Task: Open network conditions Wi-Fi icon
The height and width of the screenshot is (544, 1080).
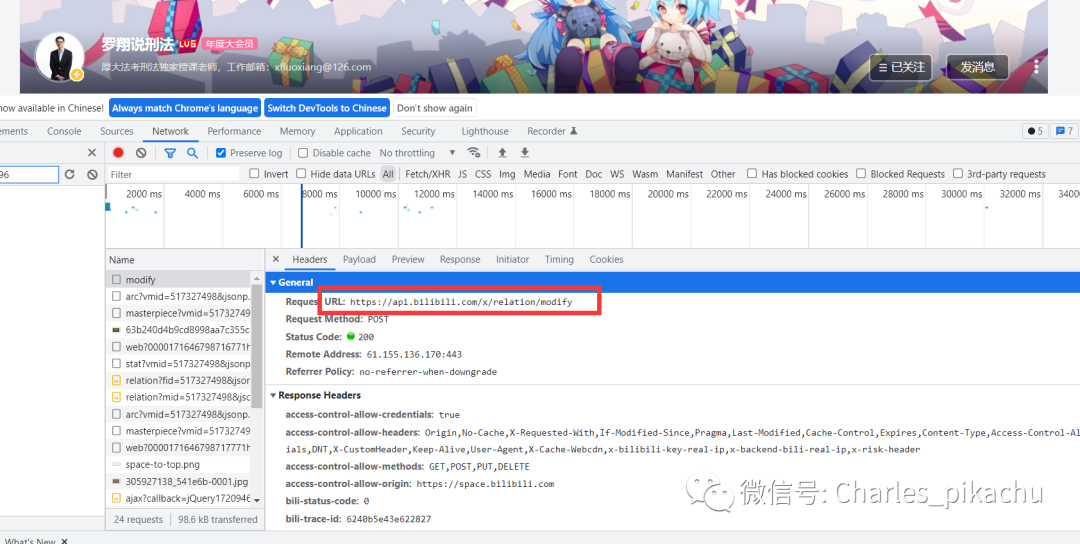Action: click(473, 153)
